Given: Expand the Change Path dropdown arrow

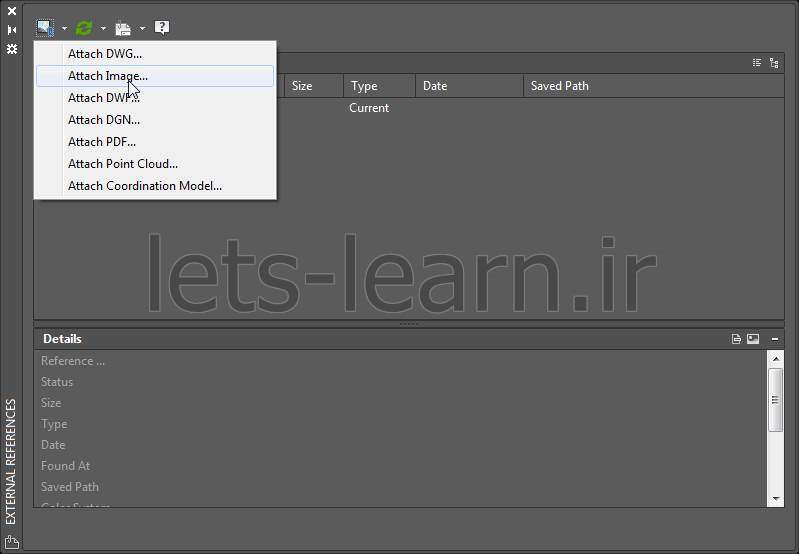Looking at the screenshot, I should click(142, 29).
